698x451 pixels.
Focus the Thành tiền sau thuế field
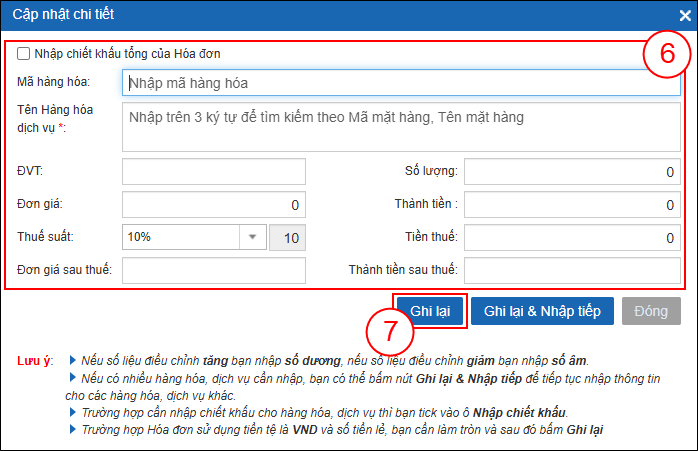pos(572,271)
